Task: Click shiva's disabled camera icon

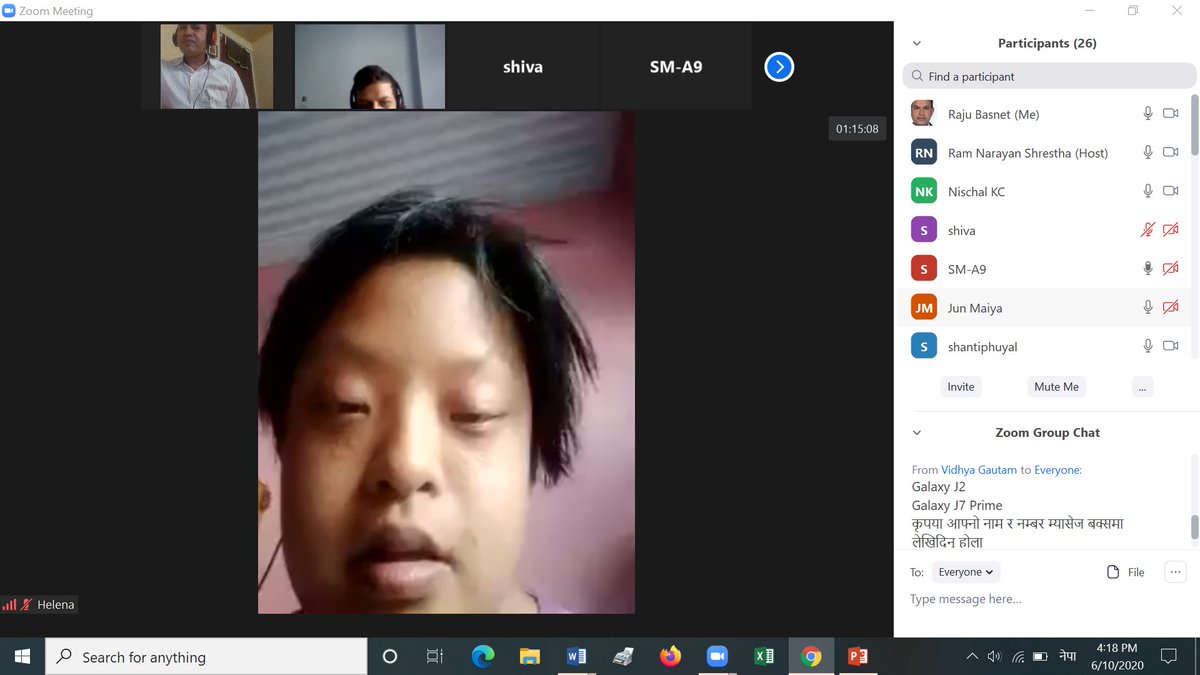Action: [1171, 230]
